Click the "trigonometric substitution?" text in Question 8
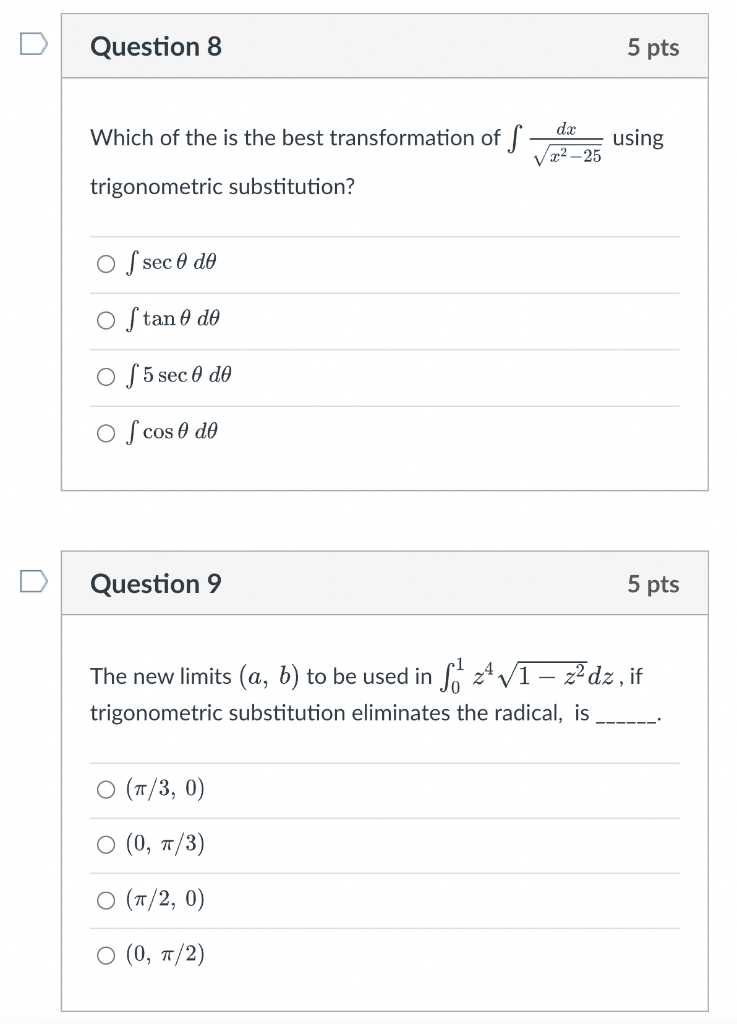This screenshot has width=737, height=1024. coord(222,187)
